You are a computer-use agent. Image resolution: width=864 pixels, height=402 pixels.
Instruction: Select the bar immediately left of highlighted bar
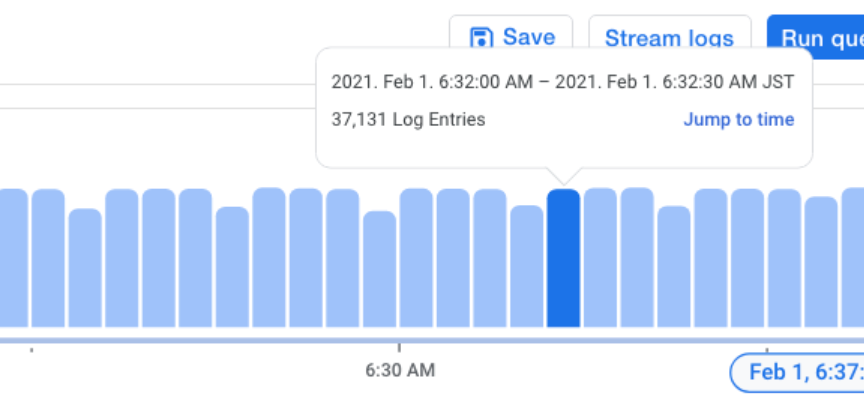[x=527, y=266]
